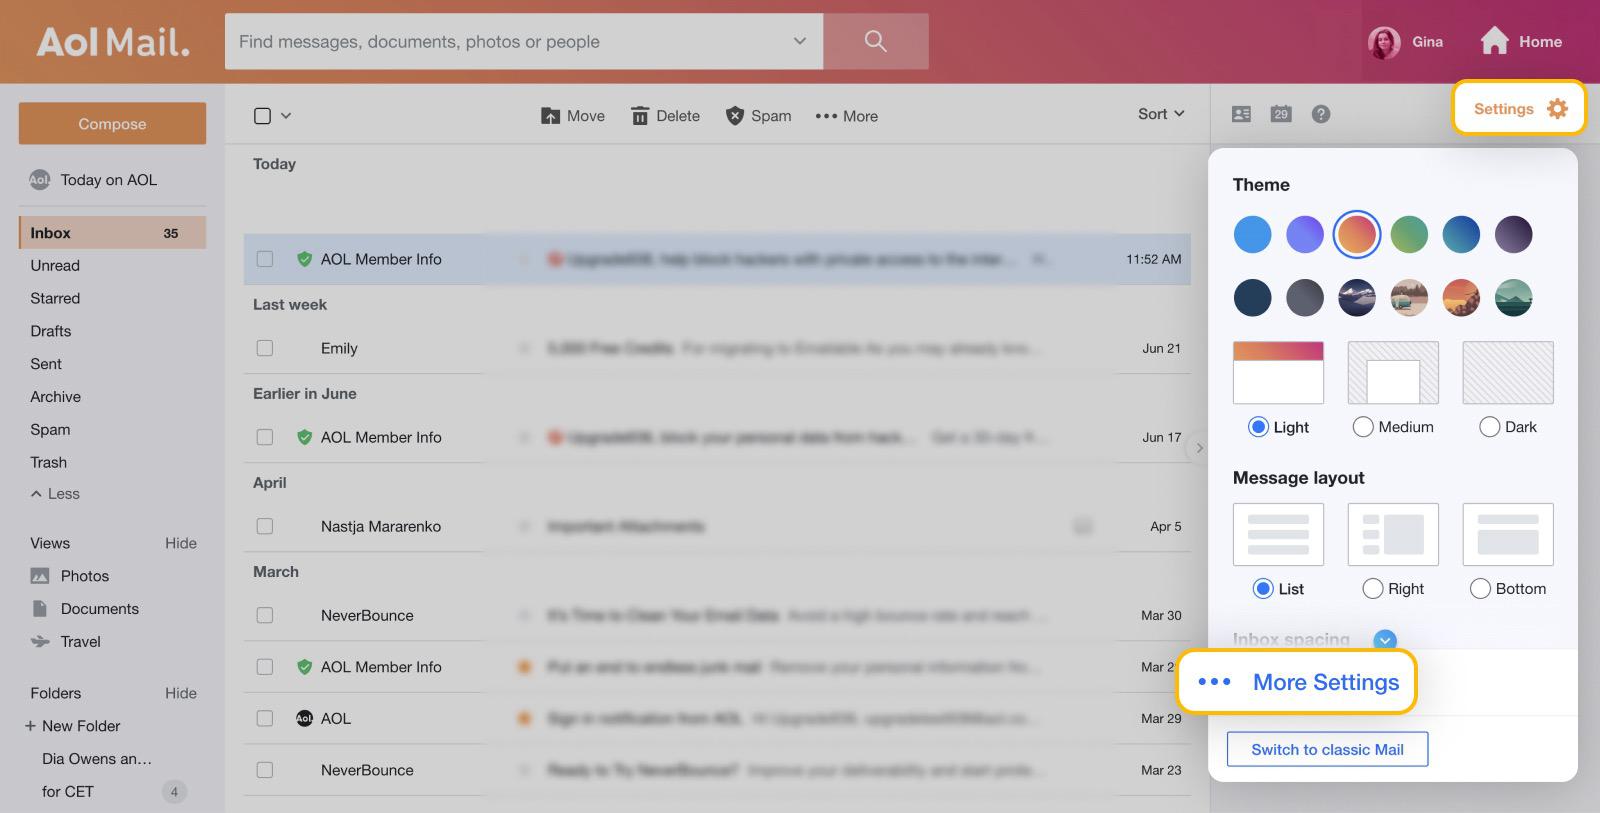Choose the Light theme mode

tap(1259, 427)
